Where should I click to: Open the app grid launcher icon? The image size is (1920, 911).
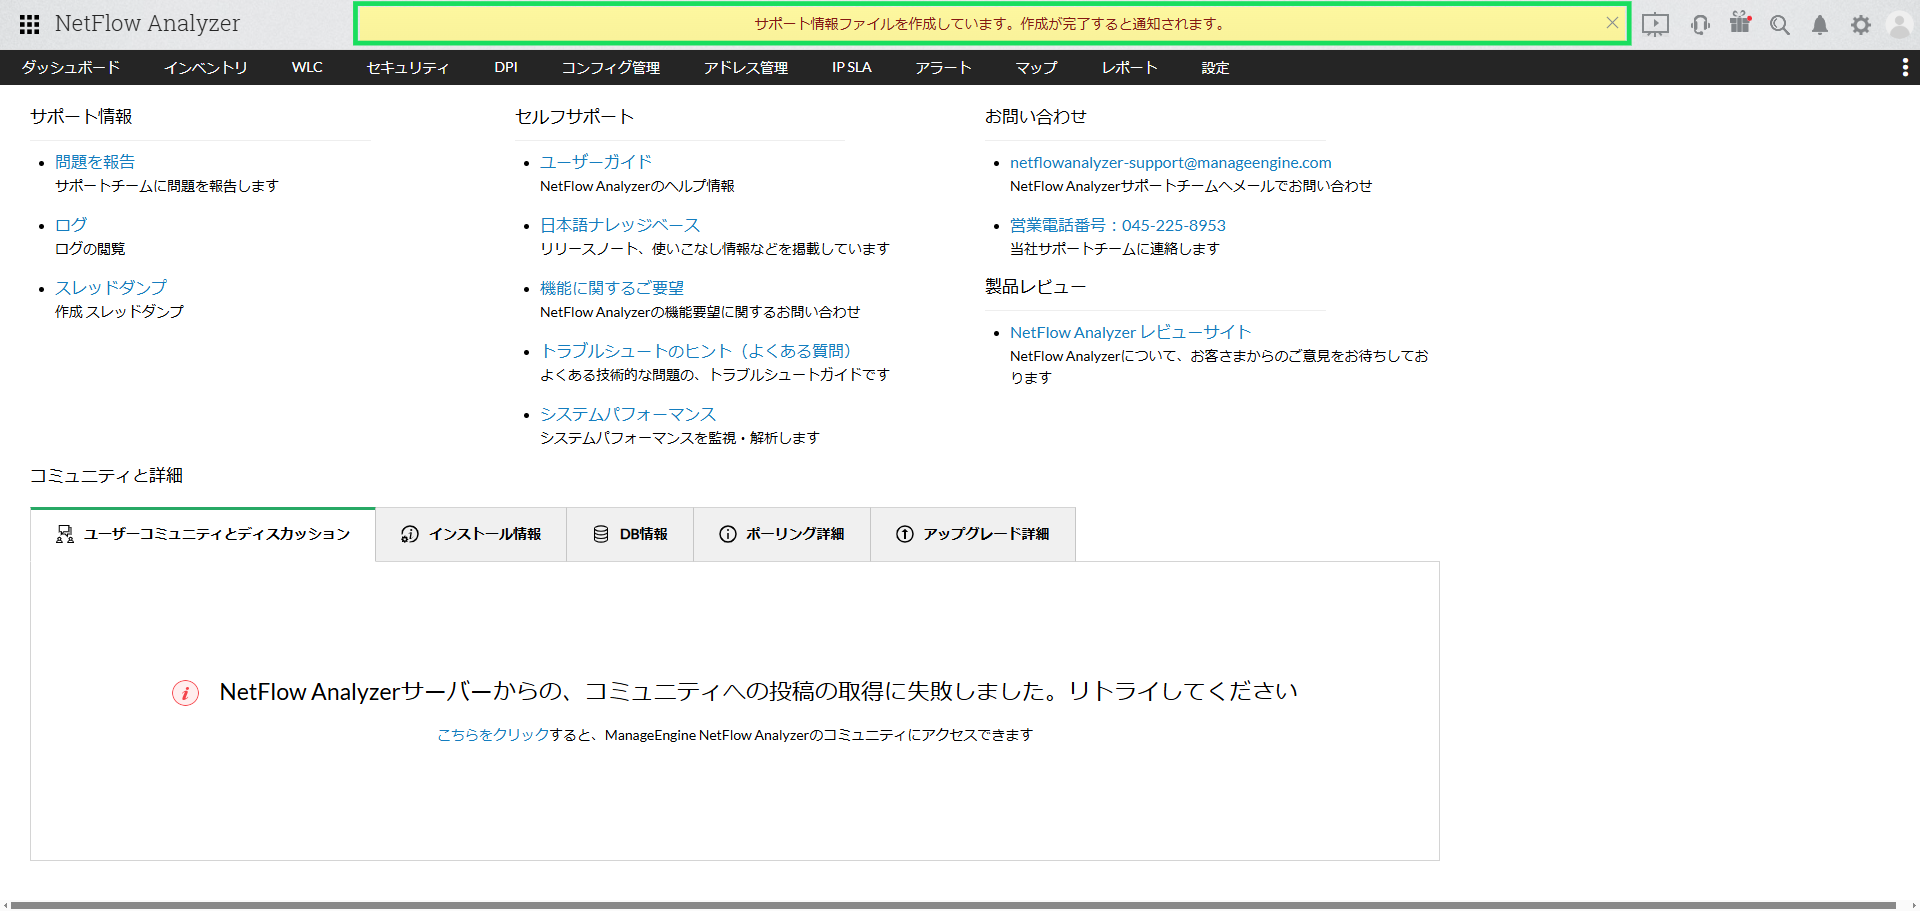pyautogui.click(x=30, y=24)
